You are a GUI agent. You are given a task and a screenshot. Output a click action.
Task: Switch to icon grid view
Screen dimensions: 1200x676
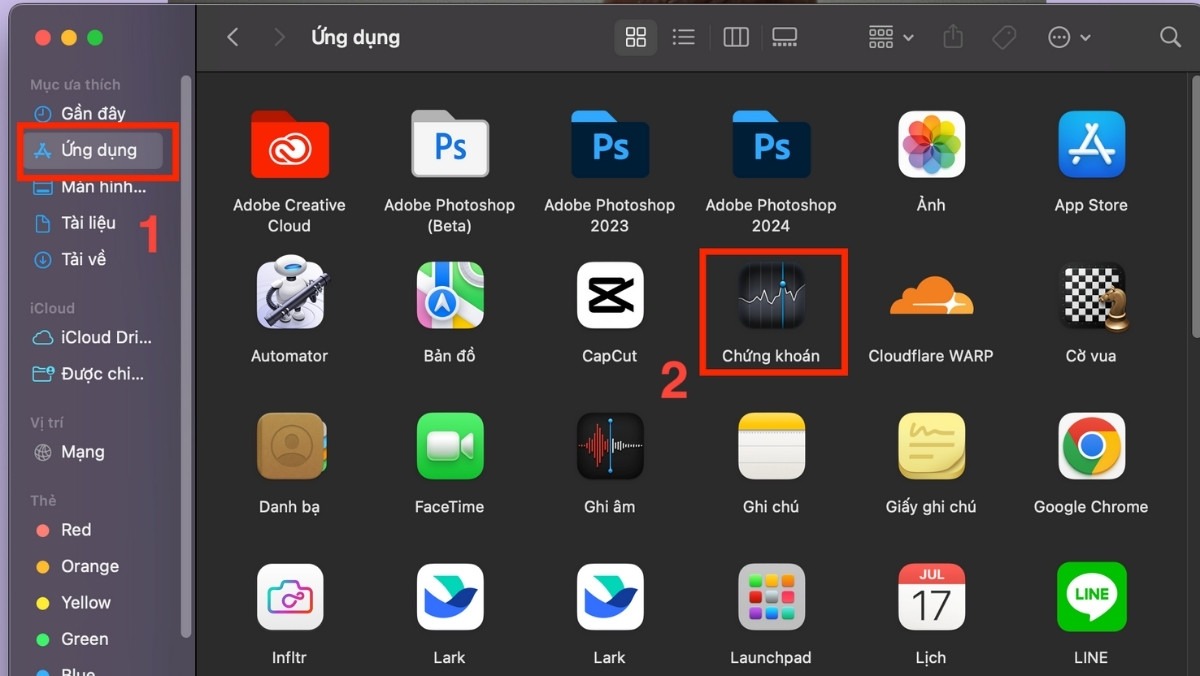[635, 37]
